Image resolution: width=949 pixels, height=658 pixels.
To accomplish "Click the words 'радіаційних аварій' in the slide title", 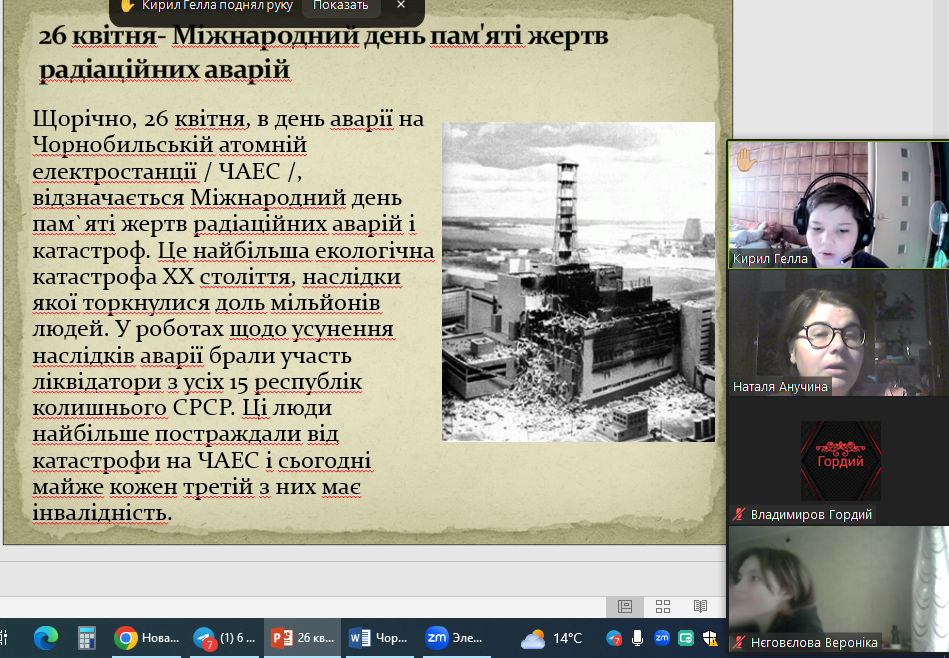I will (x=165, y=69).
